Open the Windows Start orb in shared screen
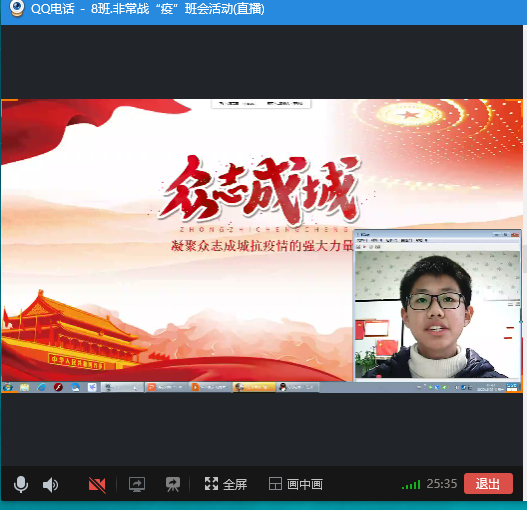This screenshot has height=510, width=527. 8,387
